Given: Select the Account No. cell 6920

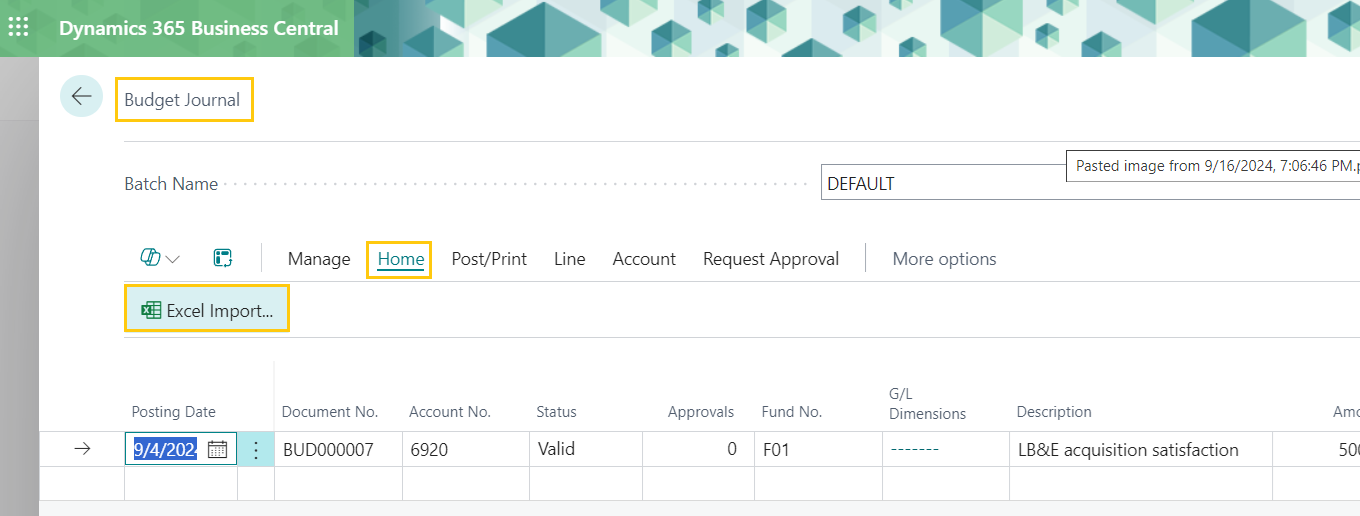Looking at the screenshot, I should [465, 450].
